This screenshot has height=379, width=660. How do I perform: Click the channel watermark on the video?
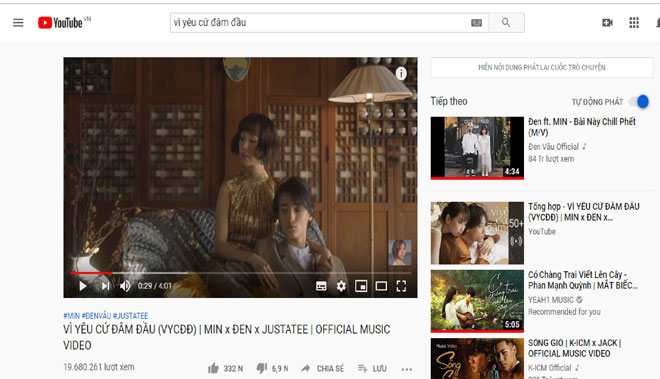point(399,252)
